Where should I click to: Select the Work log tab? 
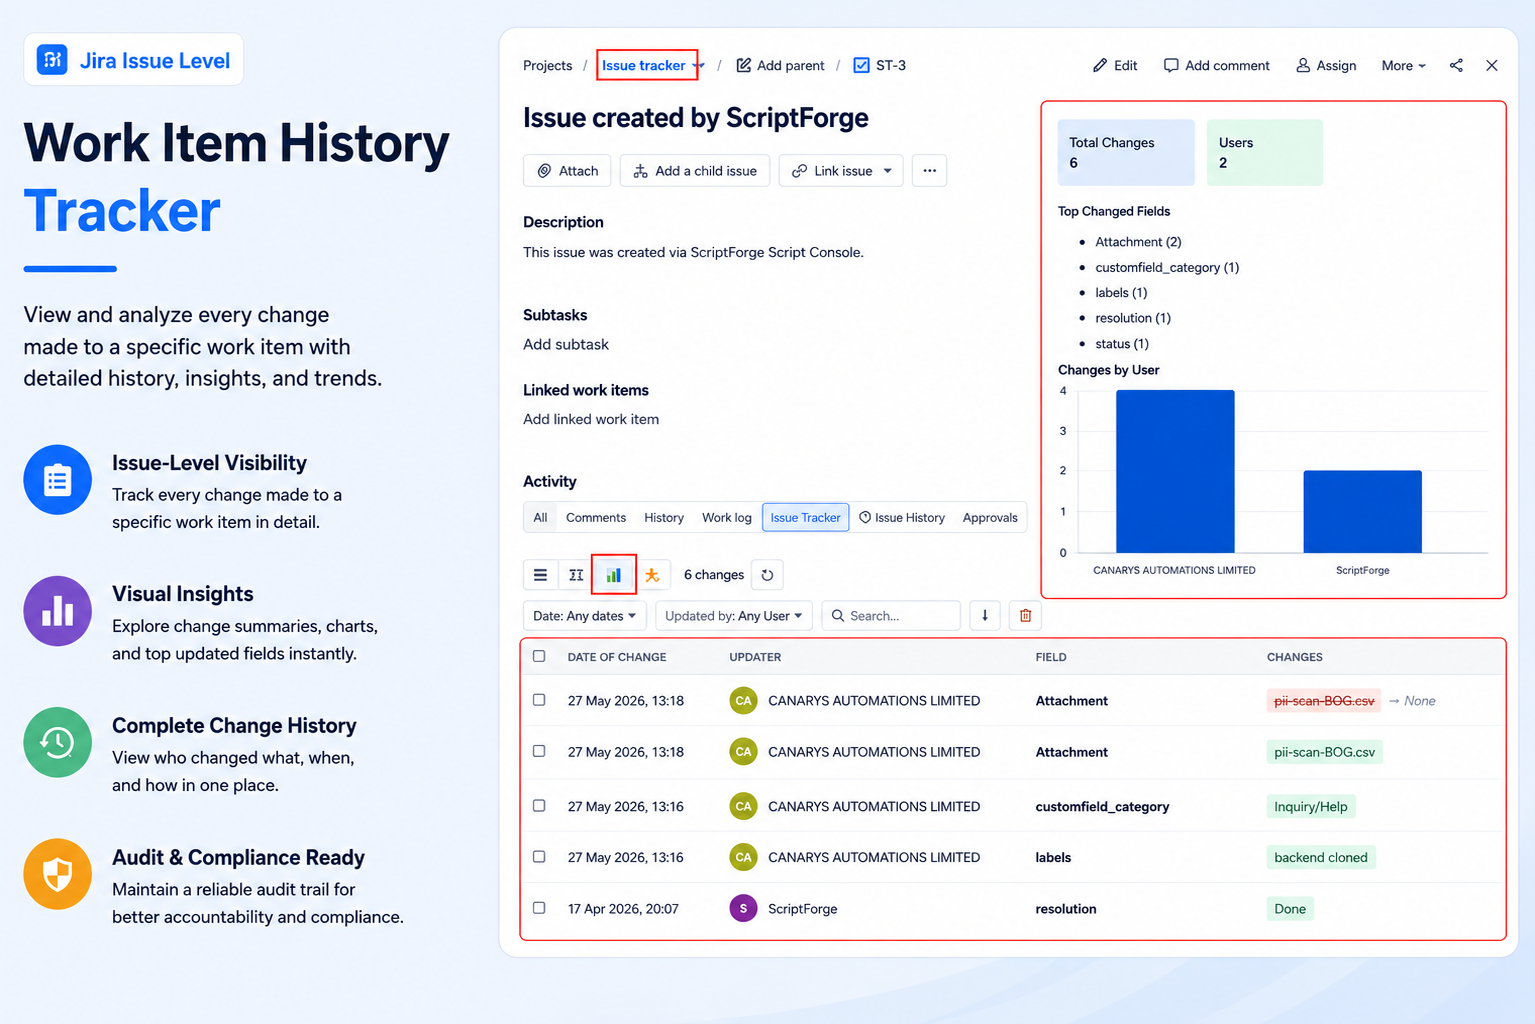click(x=727, y=517)
